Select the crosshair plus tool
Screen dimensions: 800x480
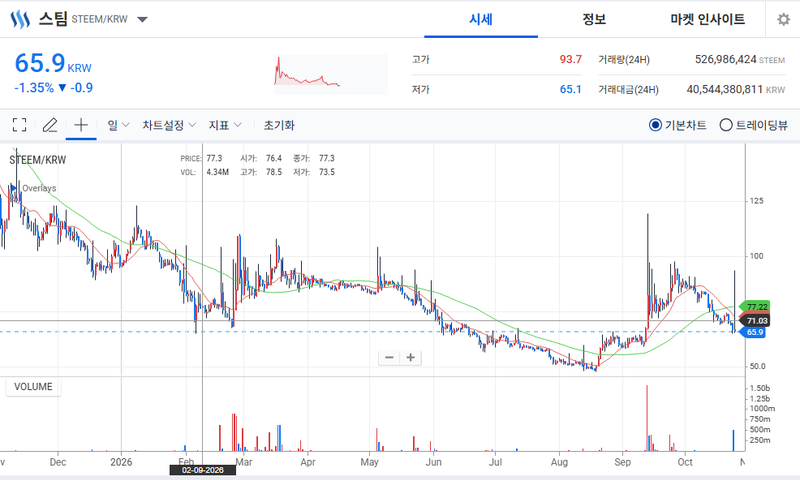pos(81,125)
